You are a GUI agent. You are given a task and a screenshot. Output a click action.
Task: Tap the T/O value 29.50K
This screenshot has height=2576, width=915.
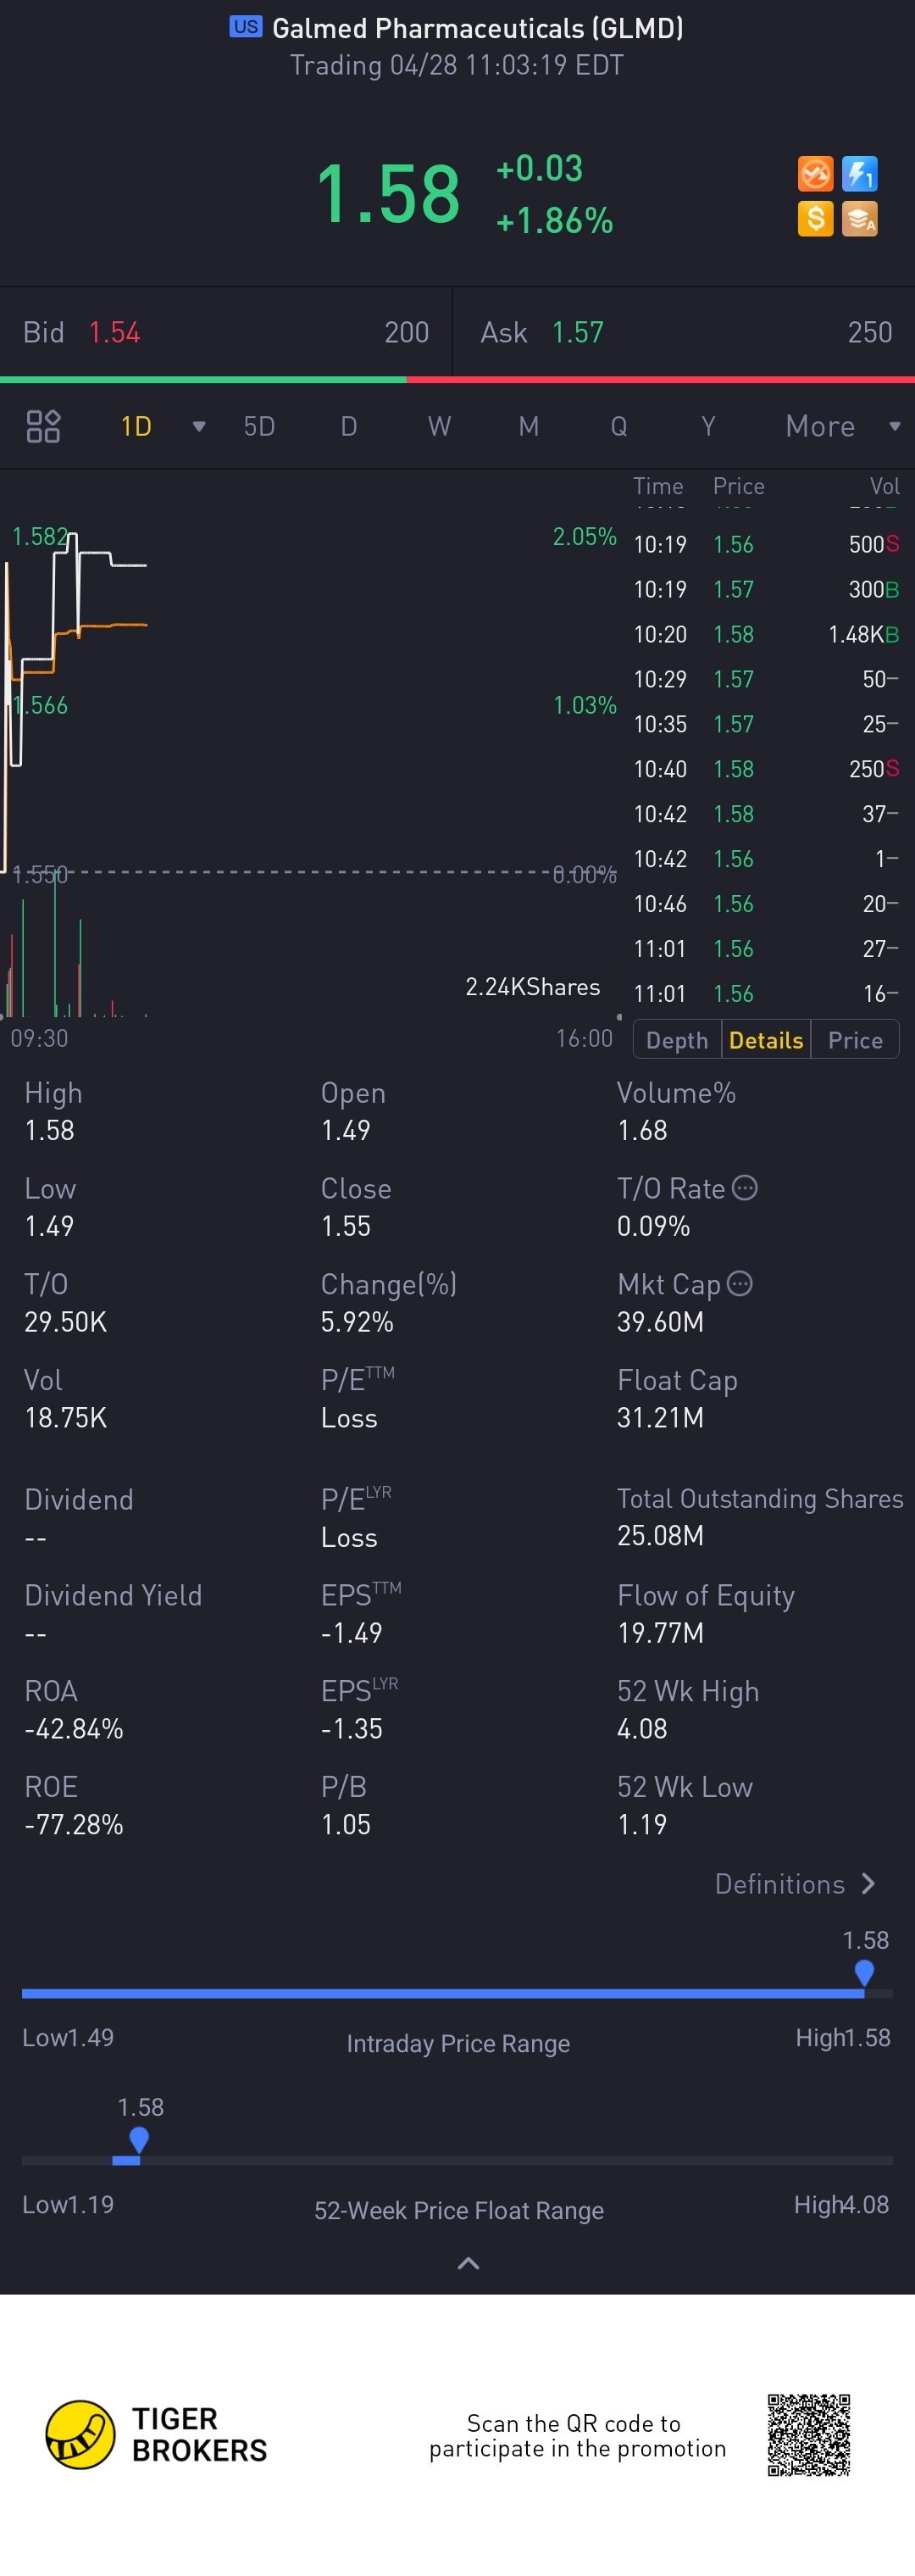66,1322
